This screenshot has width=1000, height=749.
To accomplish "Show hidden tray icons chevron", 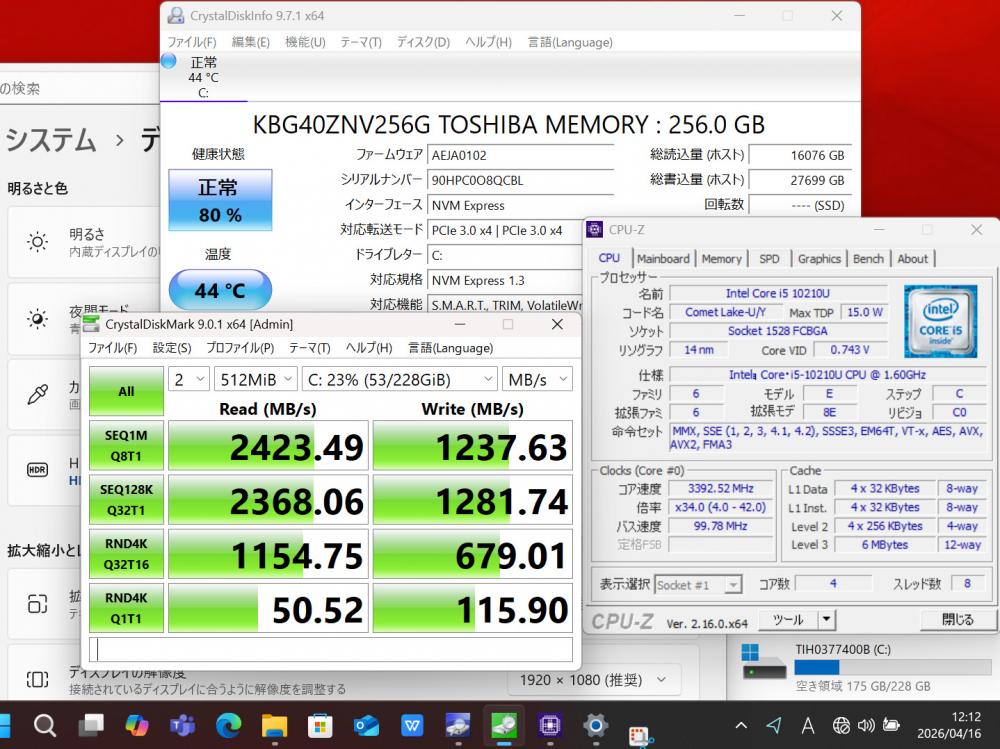I will coord(741,725).
